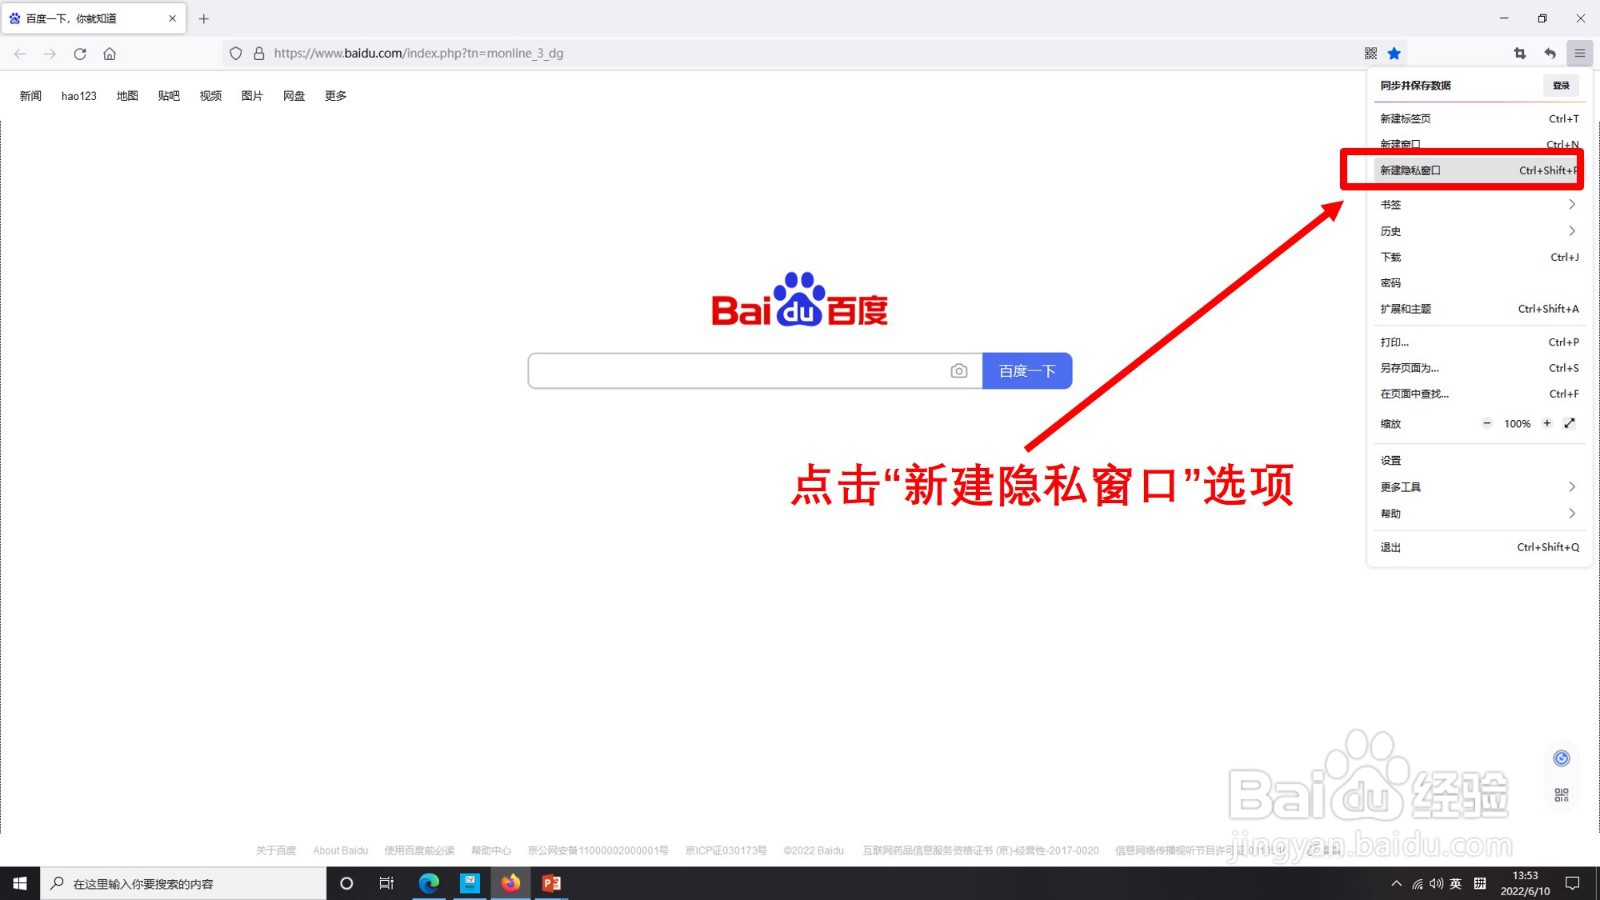Open the hao123 link

[79, 96]
